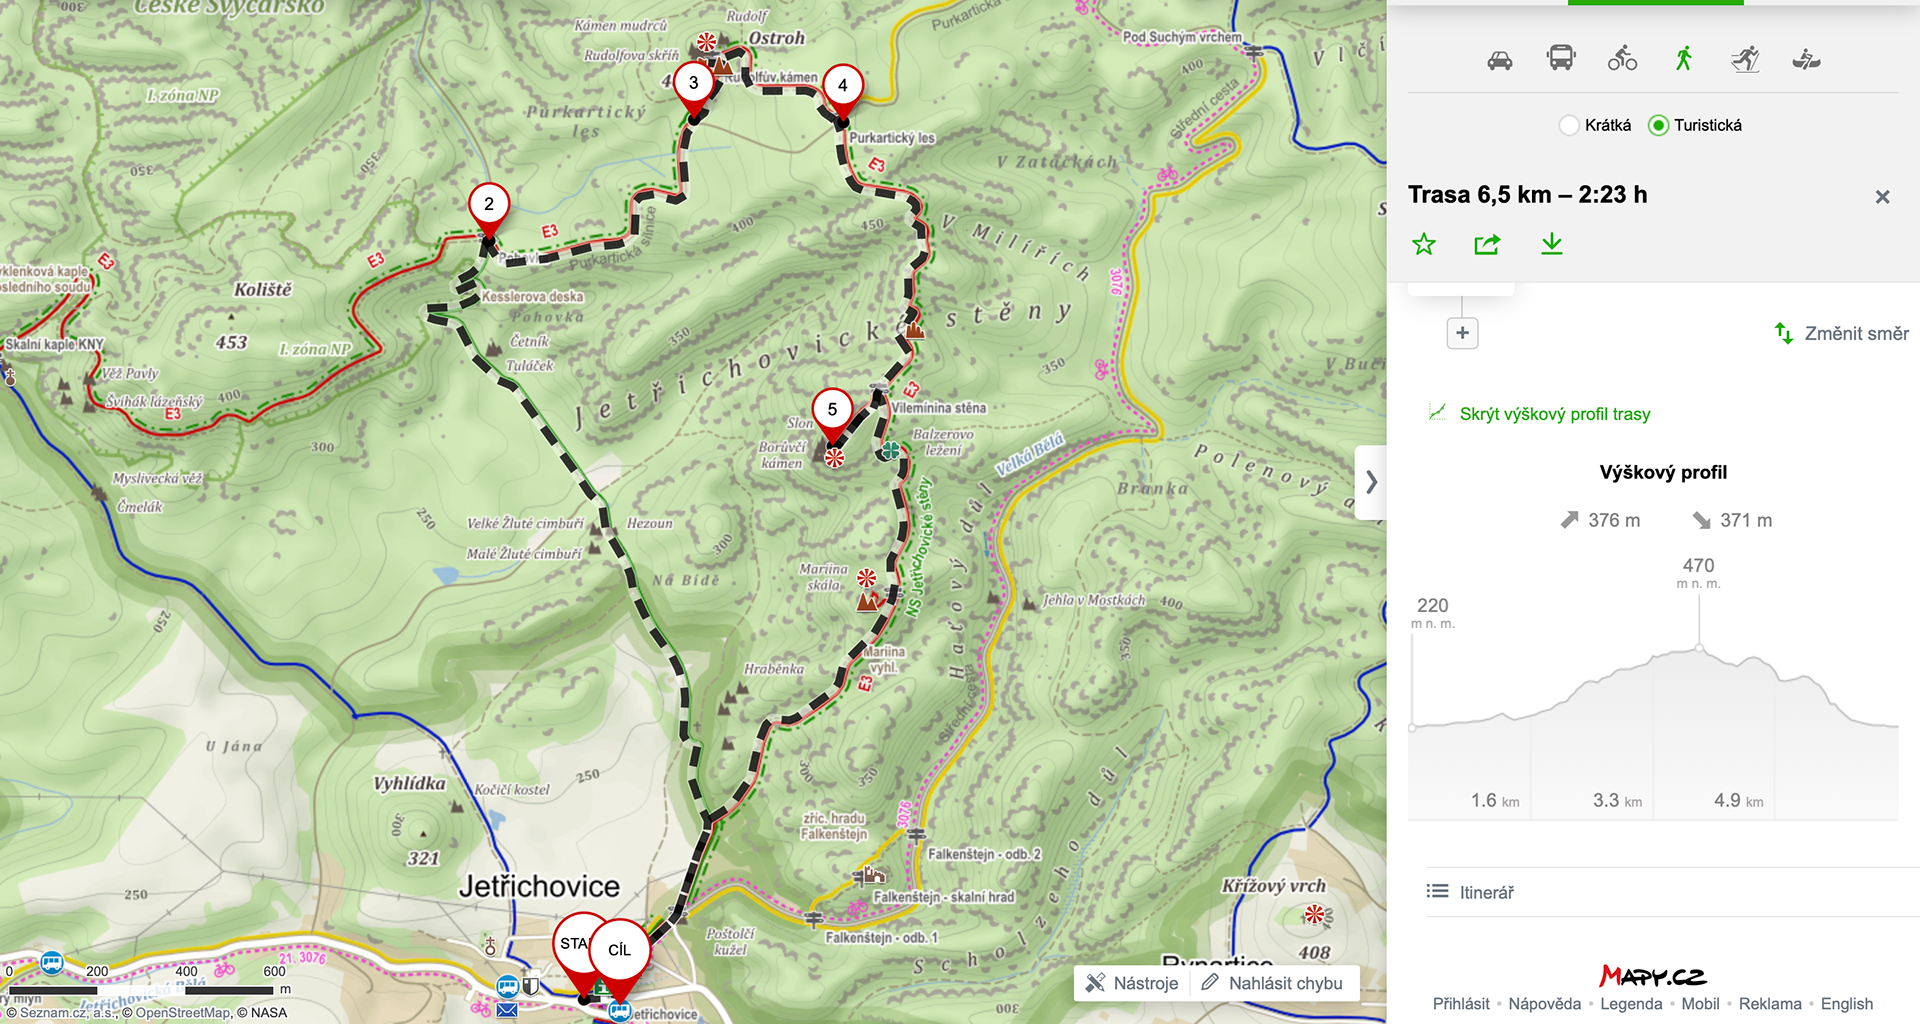Screen dimensions: 1920x1024
Task: Share route via share icon
Action: click(1487, 244)
